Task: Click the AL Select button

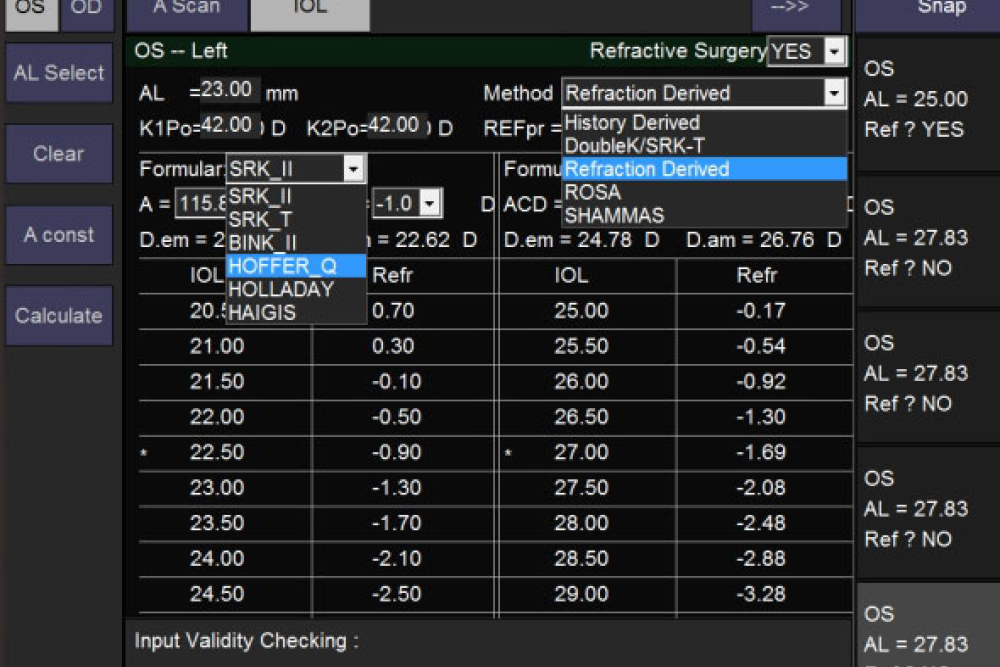Action: pos(59,73)
